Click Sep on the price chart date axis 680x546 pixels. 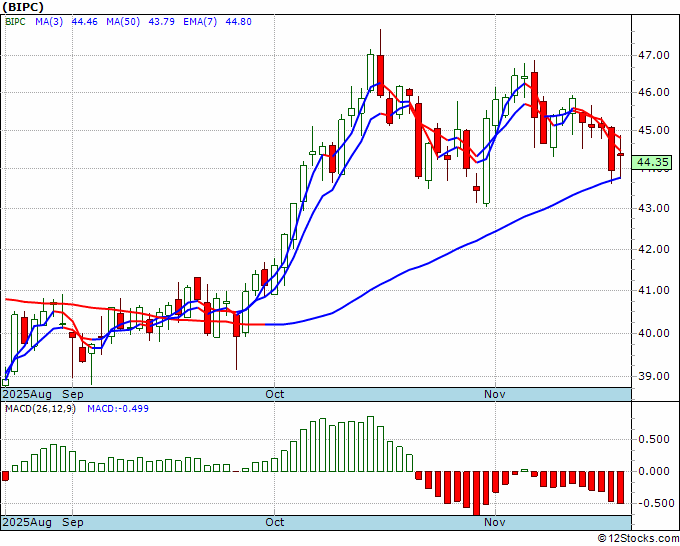pos(73,394)
